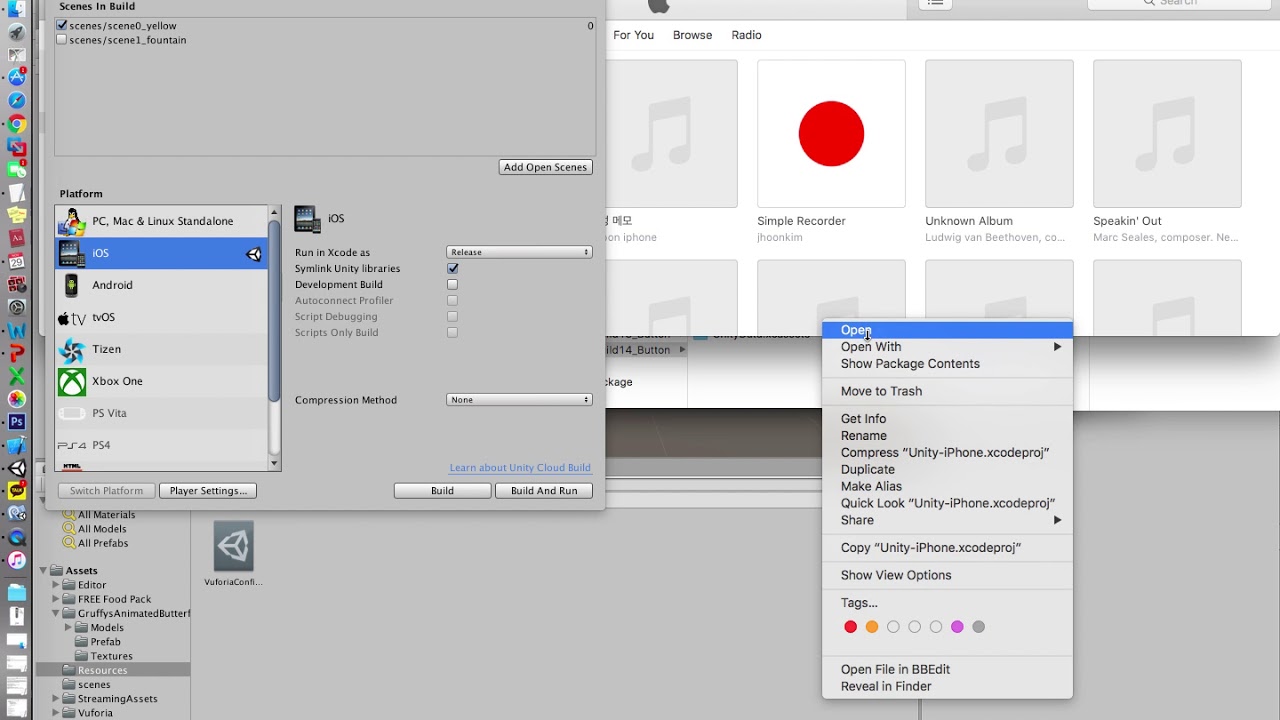Open Safari from the dock
Image resolution: width=1280 pixels, height=720 pixels.
pos(17,100)
